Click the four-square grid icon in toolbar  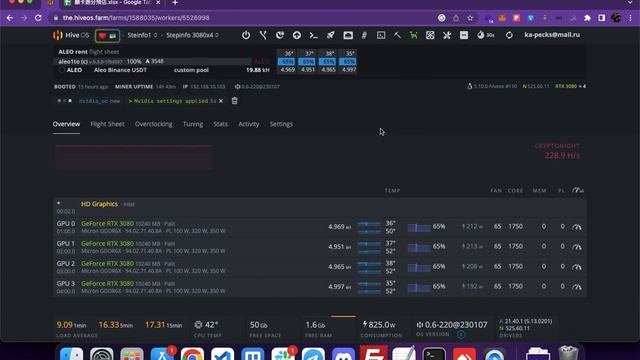pos(430,36)
